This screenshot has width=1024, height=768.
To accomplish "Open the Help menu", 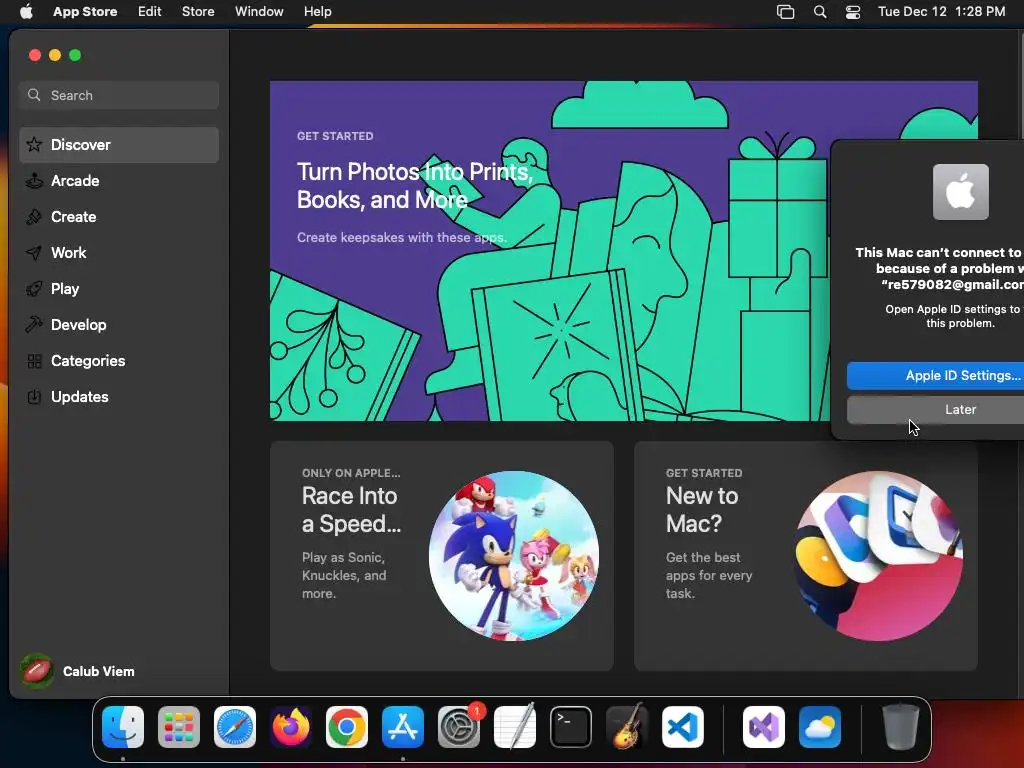I will (317, 12).
